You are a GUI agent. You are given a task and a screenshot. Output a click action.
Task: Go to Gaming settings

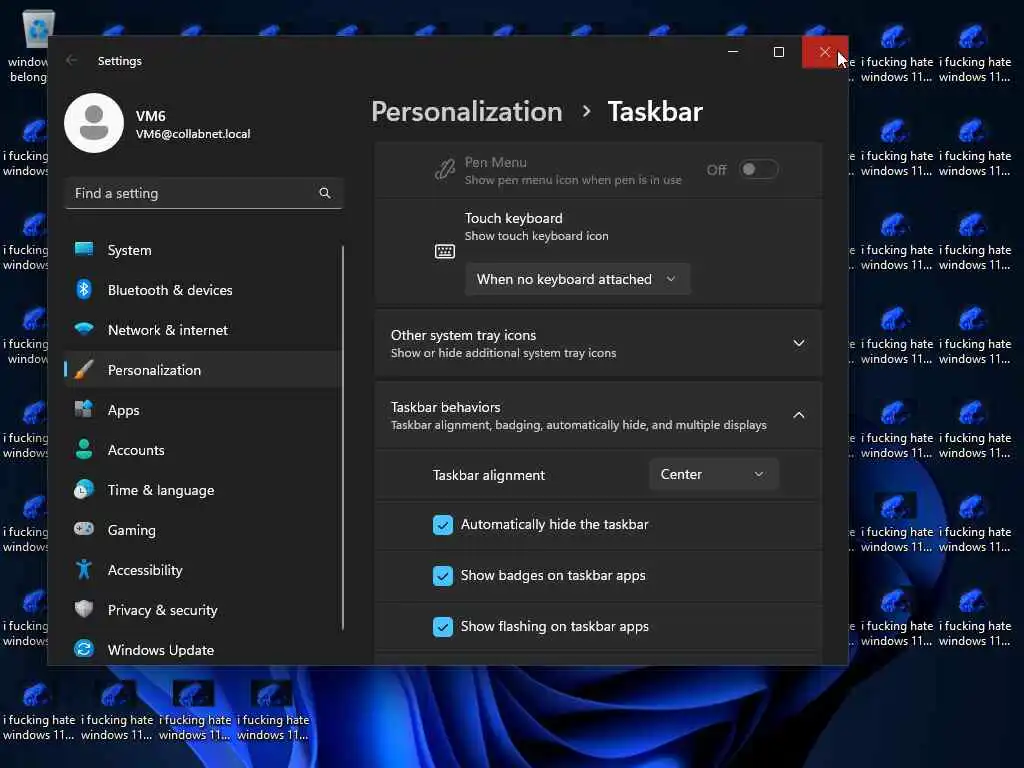203,530
